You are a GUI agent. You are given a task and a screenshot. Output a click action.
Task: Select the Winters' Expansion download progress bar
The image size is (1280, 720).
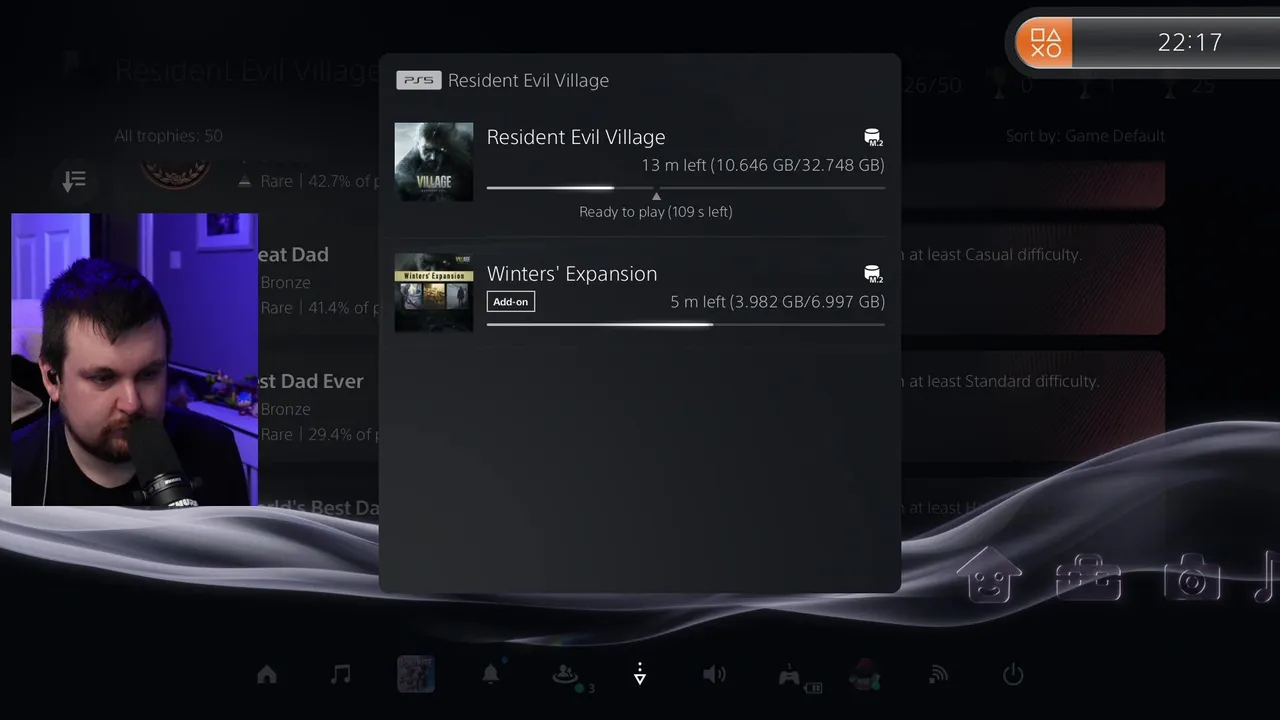point(686,324)
